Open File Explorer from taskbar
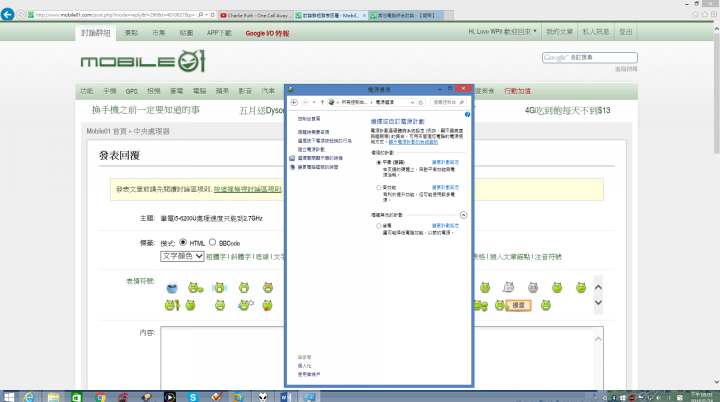Image resolution: width=720 pixels, height=402 pixels. point(53,397)
